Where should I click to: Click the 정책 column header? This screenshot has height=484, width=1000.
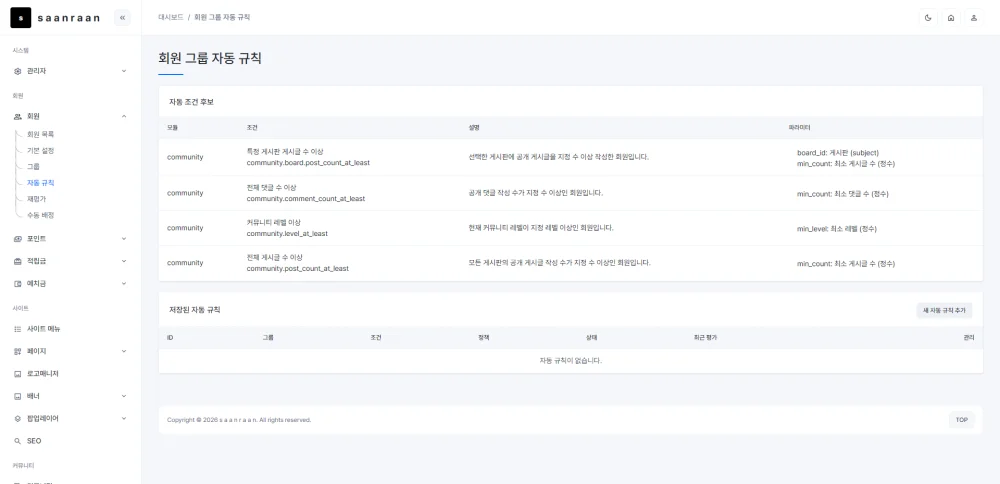483,337
